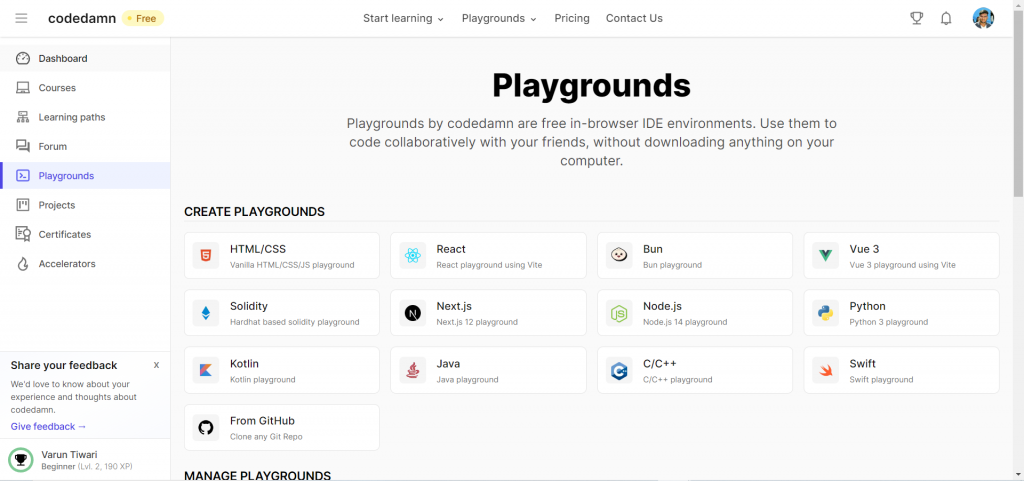This screenshot has height=481, width=1024.
Task: Create a C/C++ playground
Action: 695,371
